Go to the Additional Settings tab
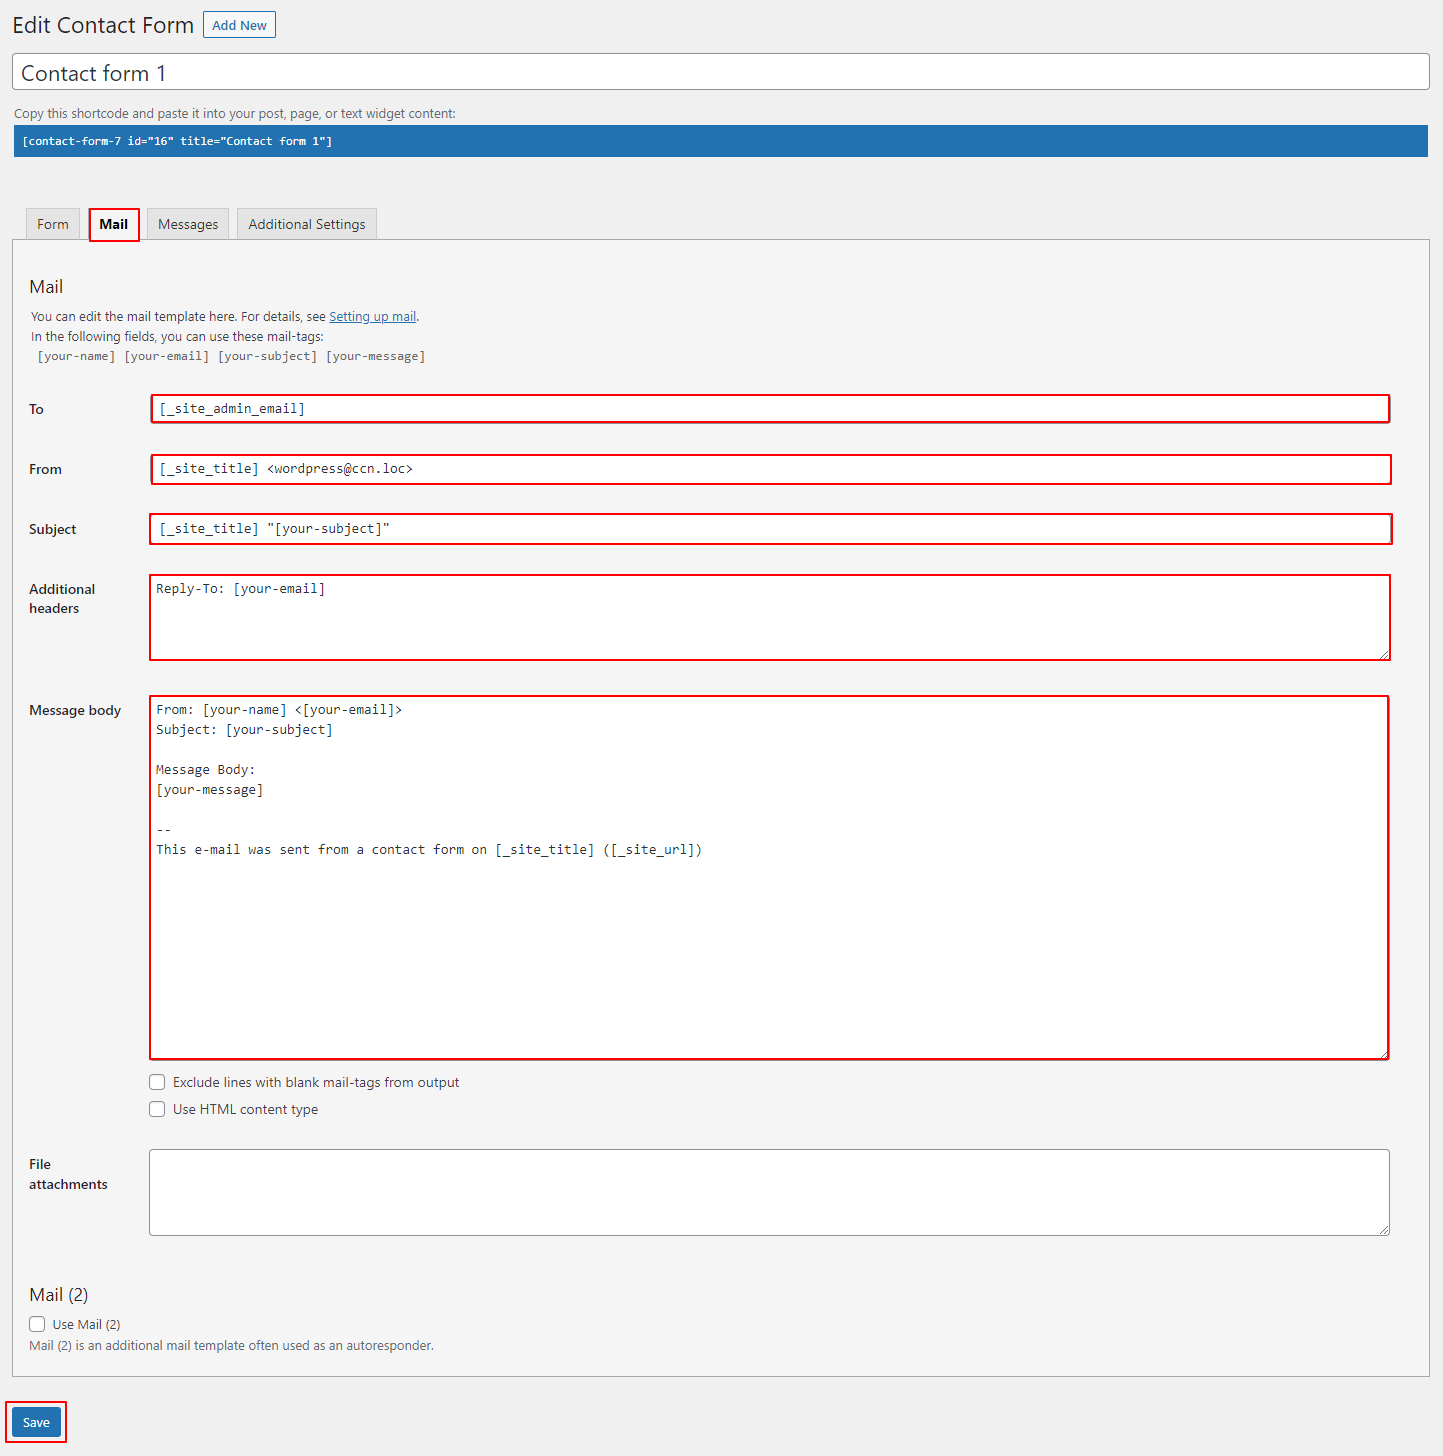 pyautogui.click(x=306, y=224)
